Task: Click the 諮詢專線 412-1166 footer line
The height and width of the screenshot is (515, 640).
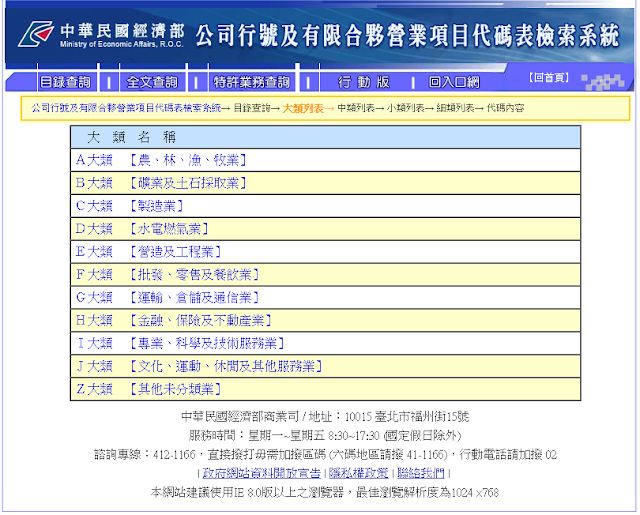Action: click(x=325, y=454)
